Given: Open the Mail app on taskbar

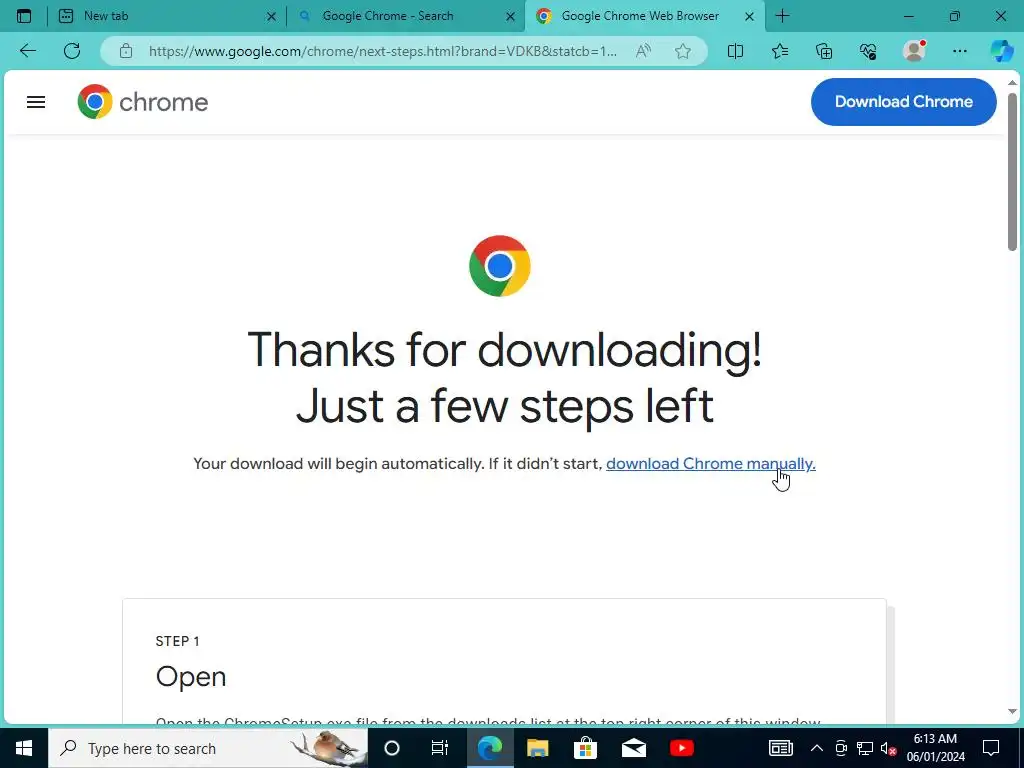Looking at the screenshot, I should point(633,748).
